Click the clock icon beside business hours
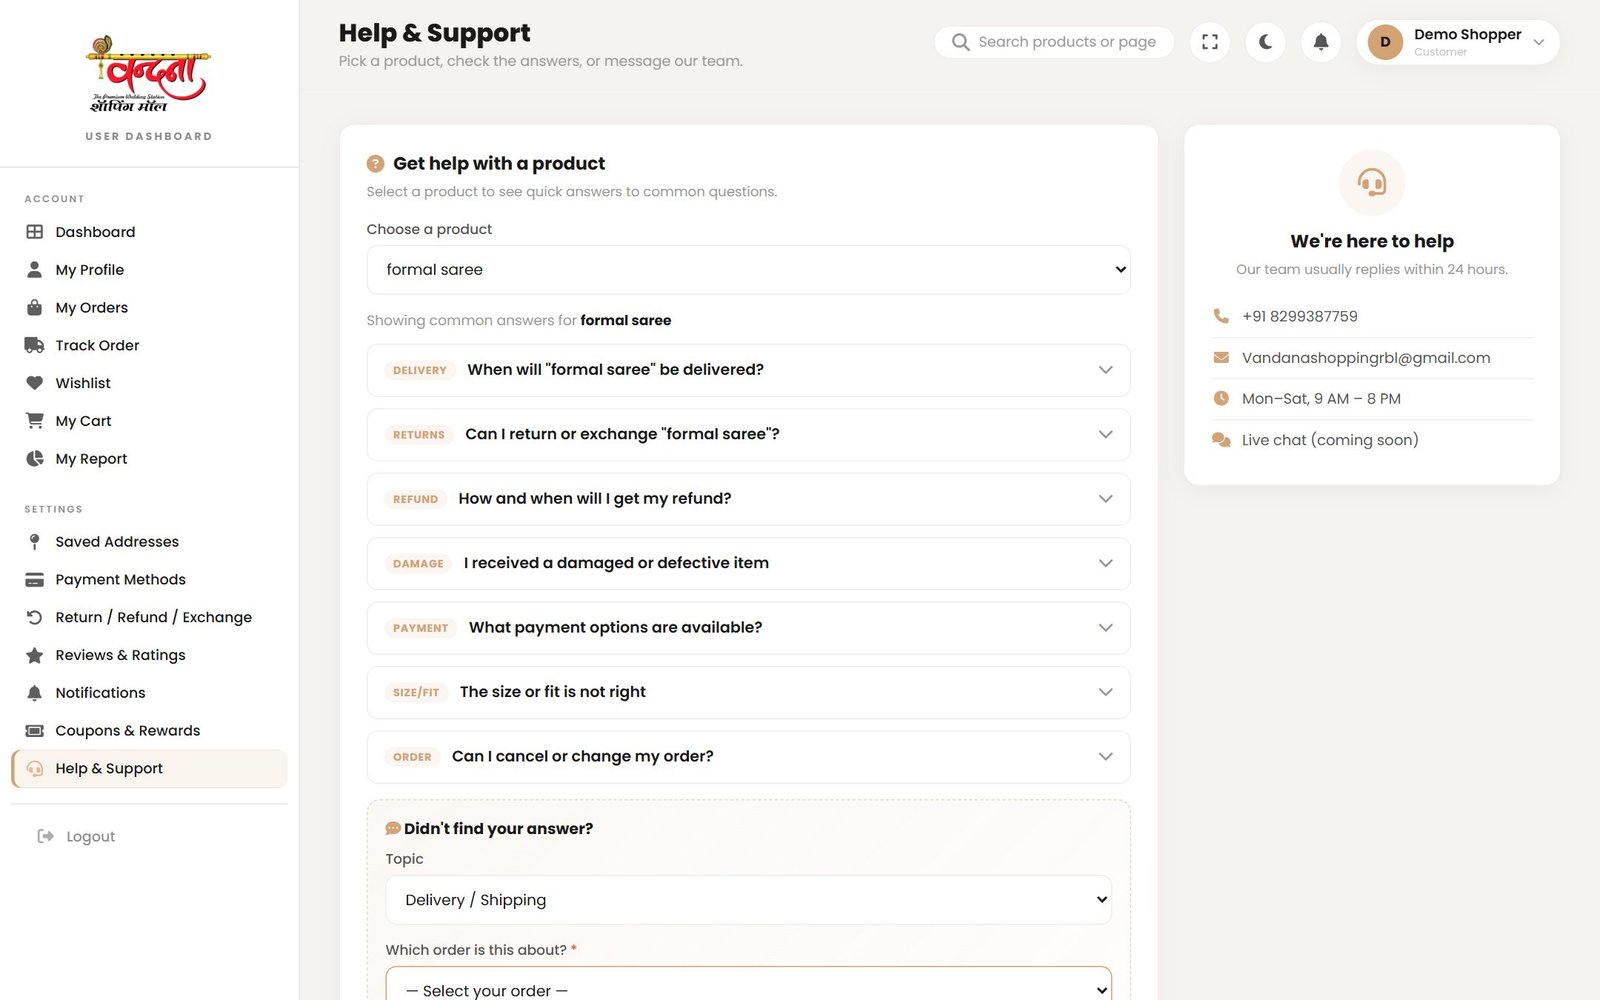This screenshot has height=1000, width=1600. pos(1221,398)
